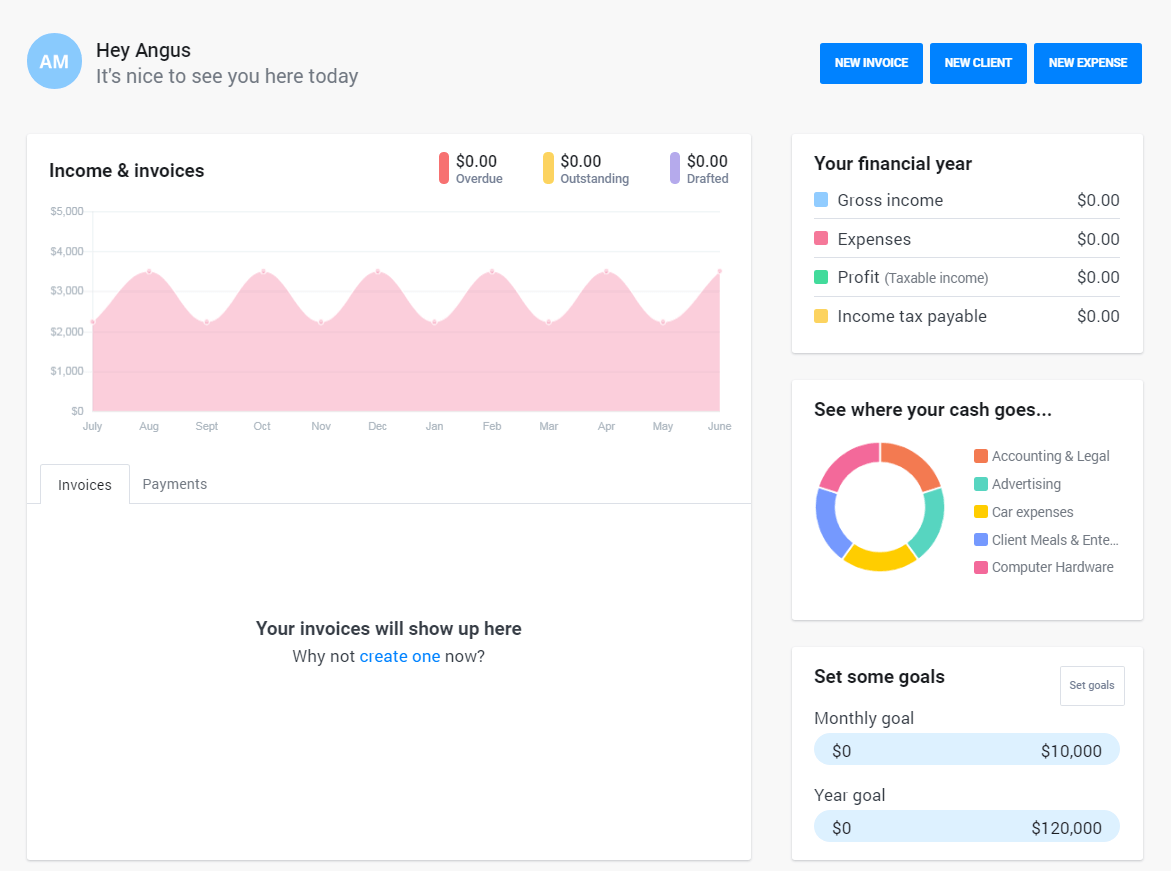Click the NEW EXPENSE button
This screenshot has height=871, width=1171.
pyautogui.click(x=1088, y=63)
